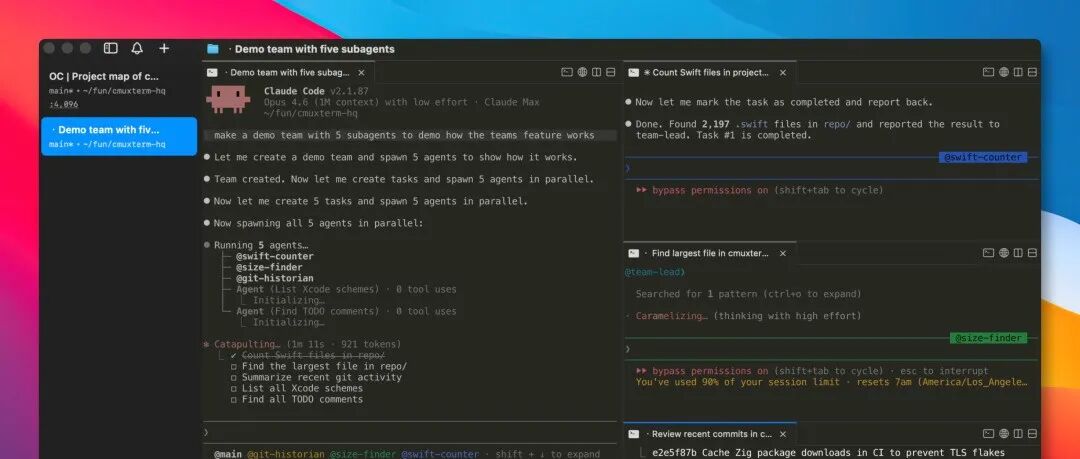Click @swift-counter in the bottom agent bar
This screenshot has height=459, width=1080.
tap(440, 454)
